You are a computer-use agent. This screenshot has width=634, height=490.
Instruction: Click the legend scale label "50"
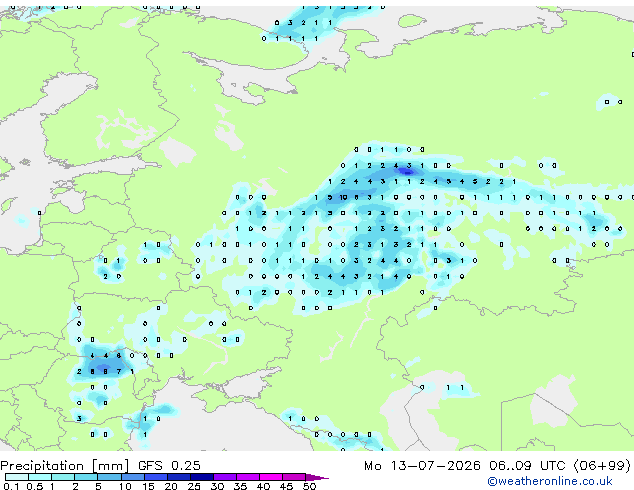(309, 486)
